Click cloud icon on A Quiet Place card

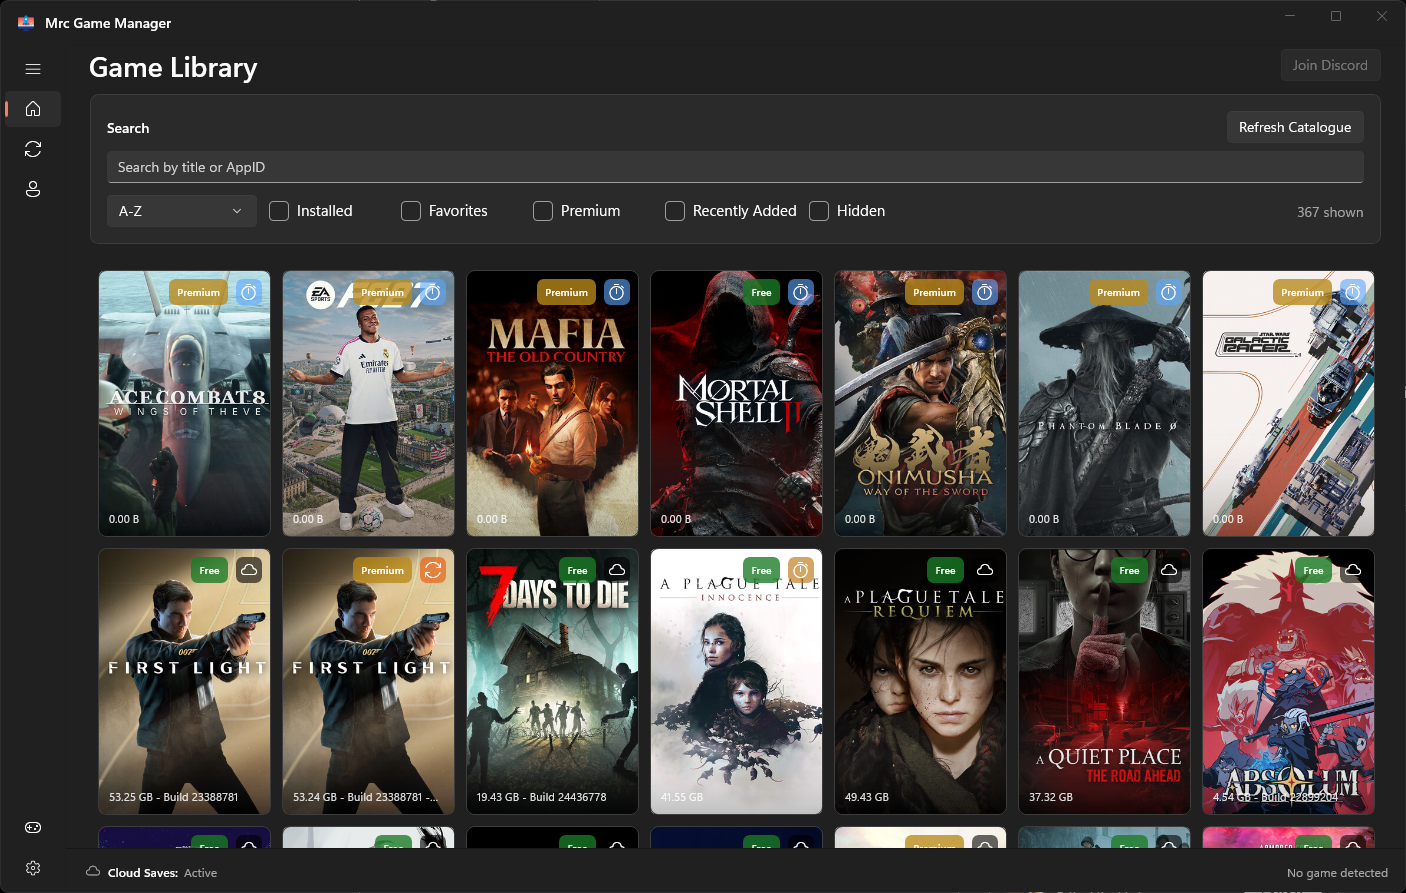pyautogui.click(x=1169, y=570)
